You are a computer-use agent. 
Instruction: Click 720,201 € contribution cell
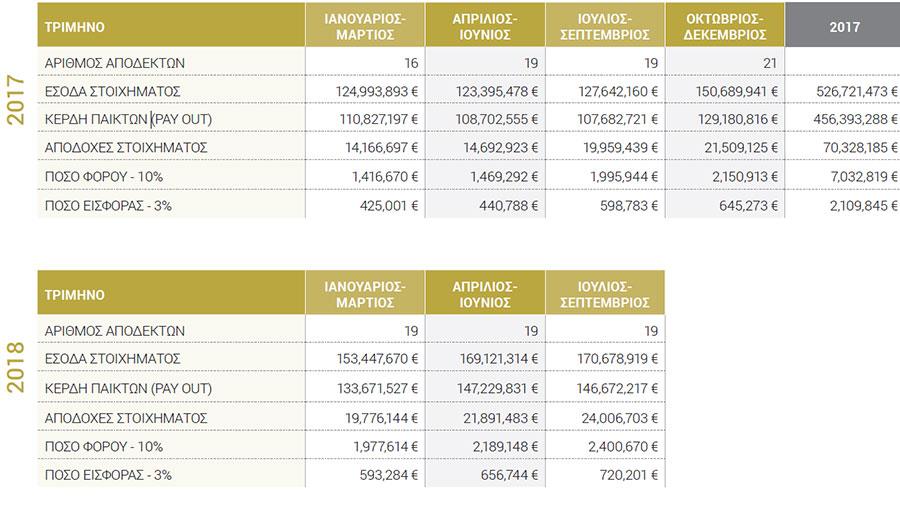(605, 474)
